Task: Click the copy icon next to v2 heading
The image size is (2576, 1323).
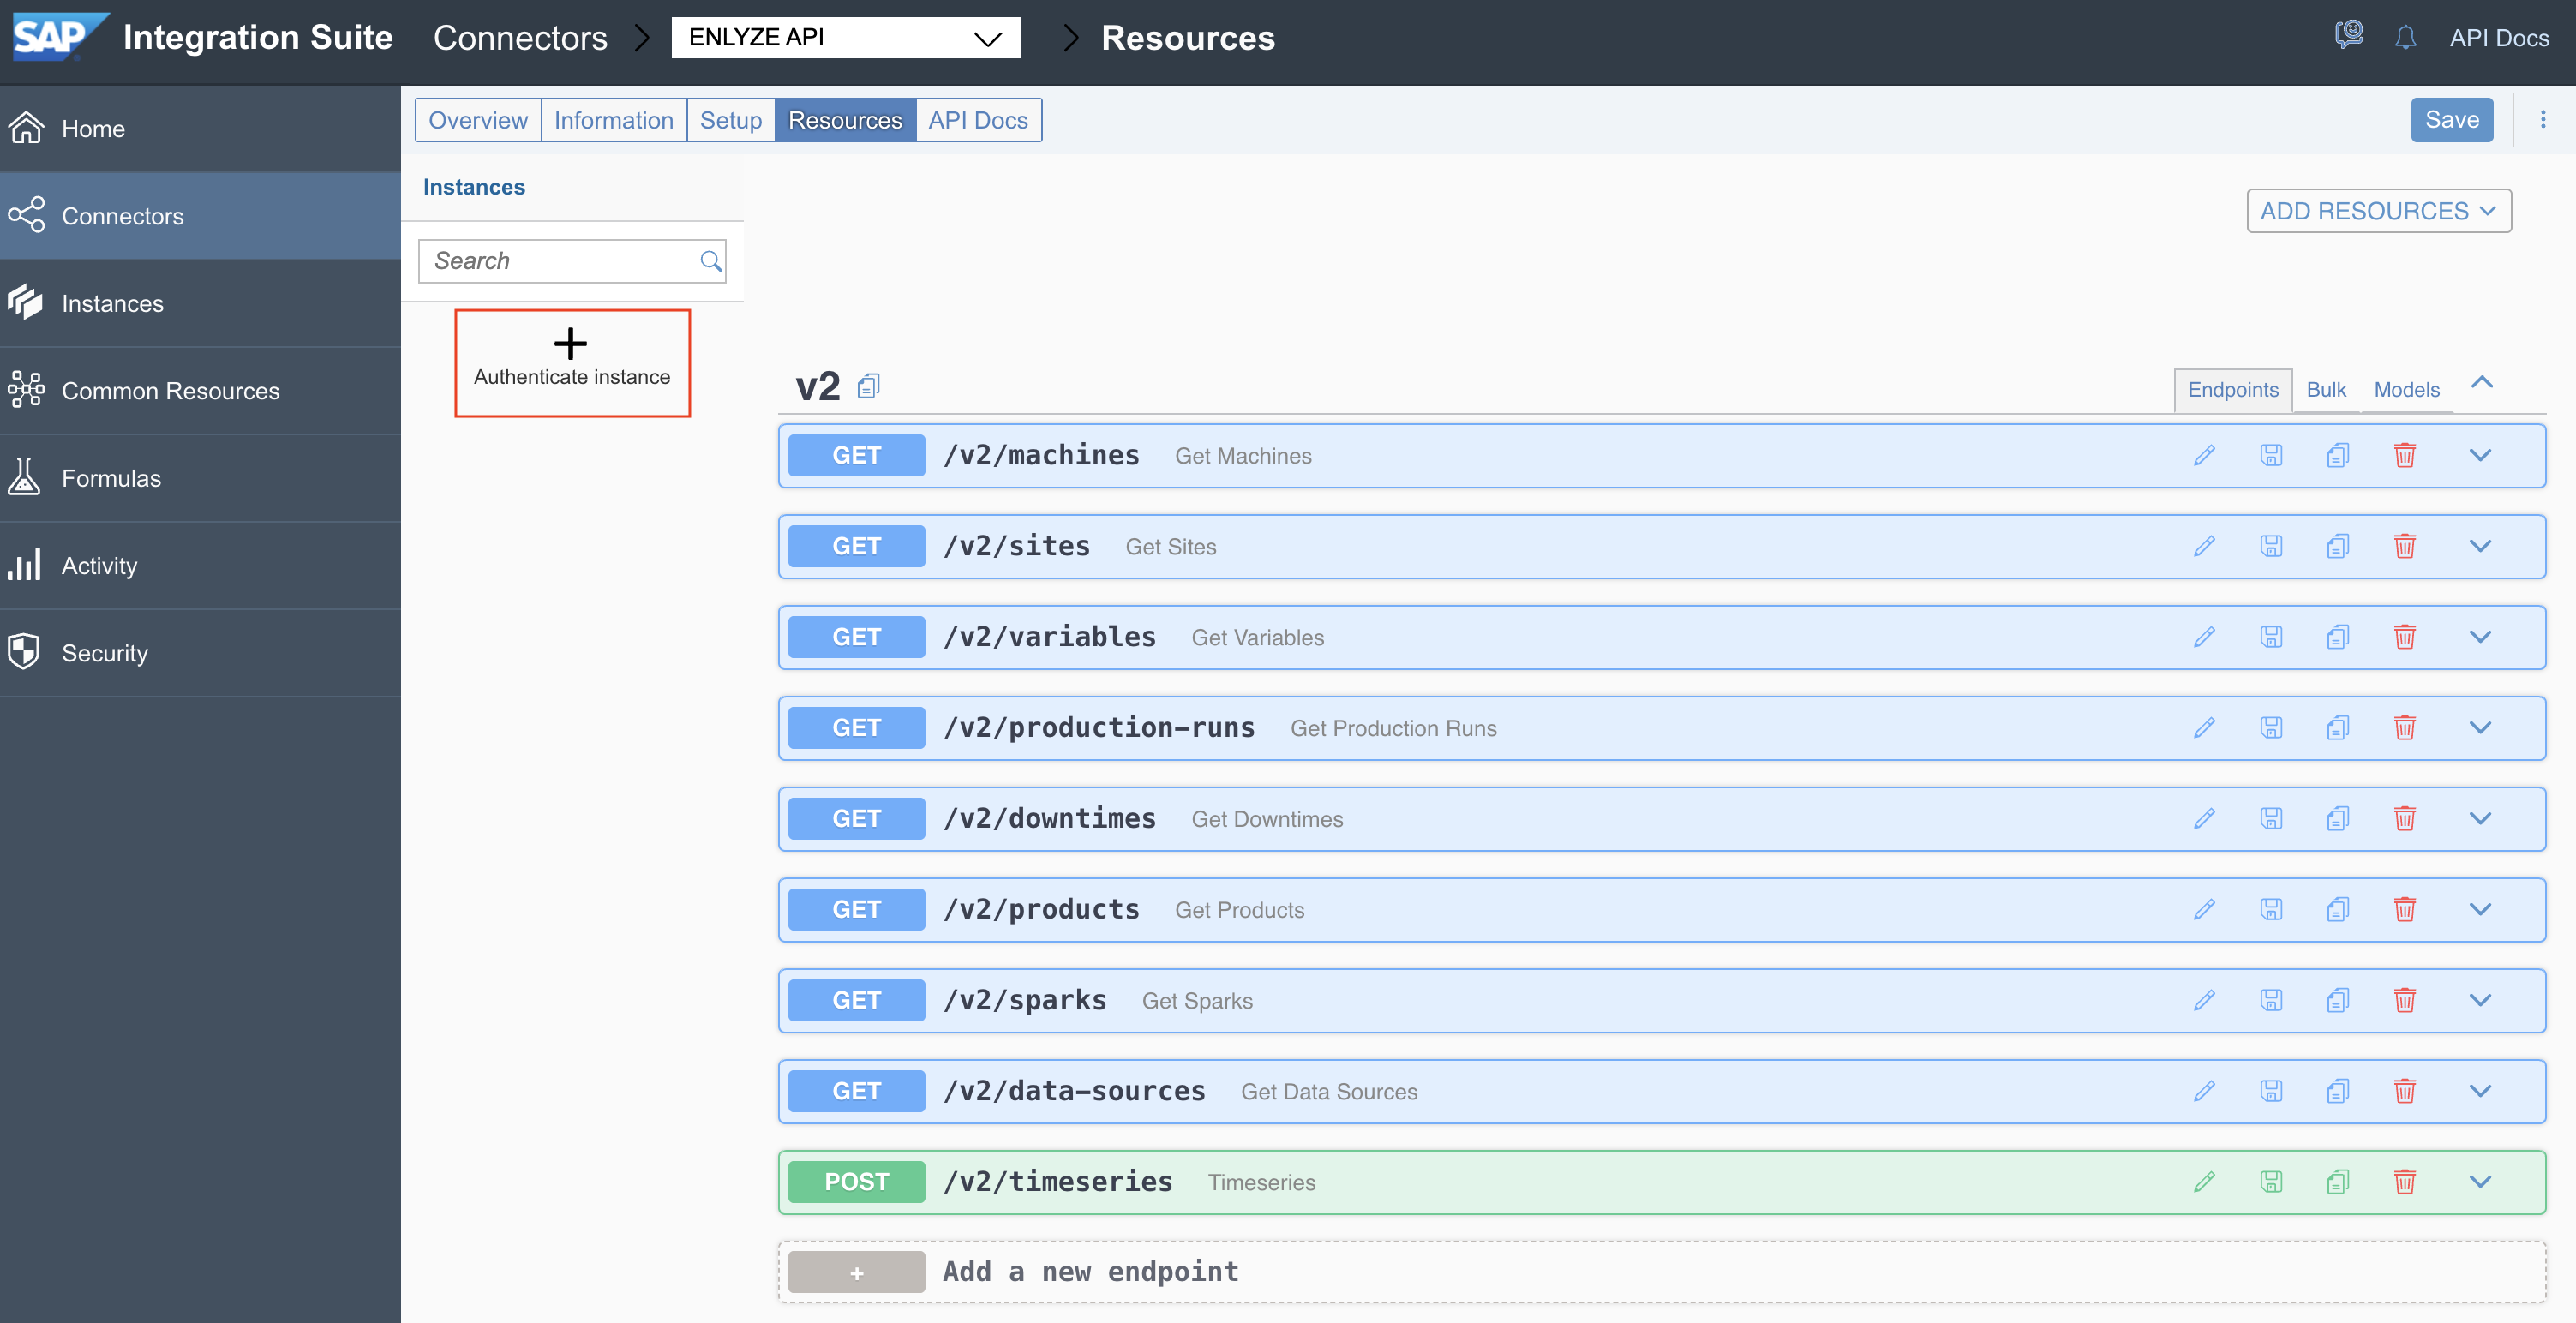Action: coord(868,386)
